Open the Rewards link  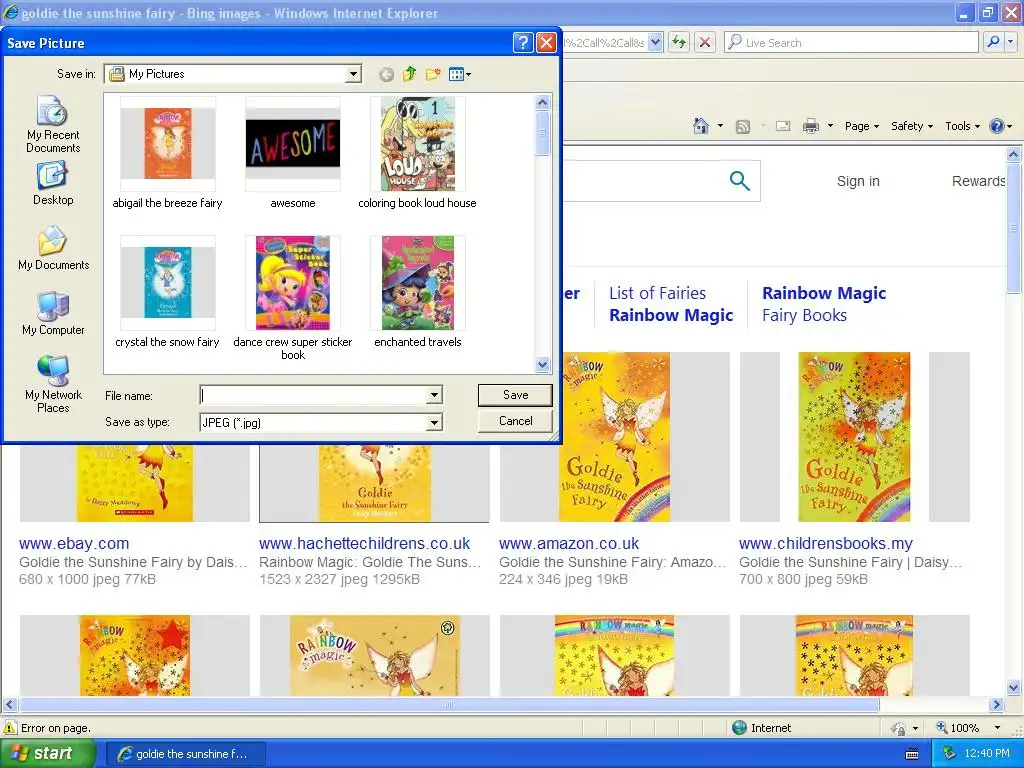click(x=978, y=181)
